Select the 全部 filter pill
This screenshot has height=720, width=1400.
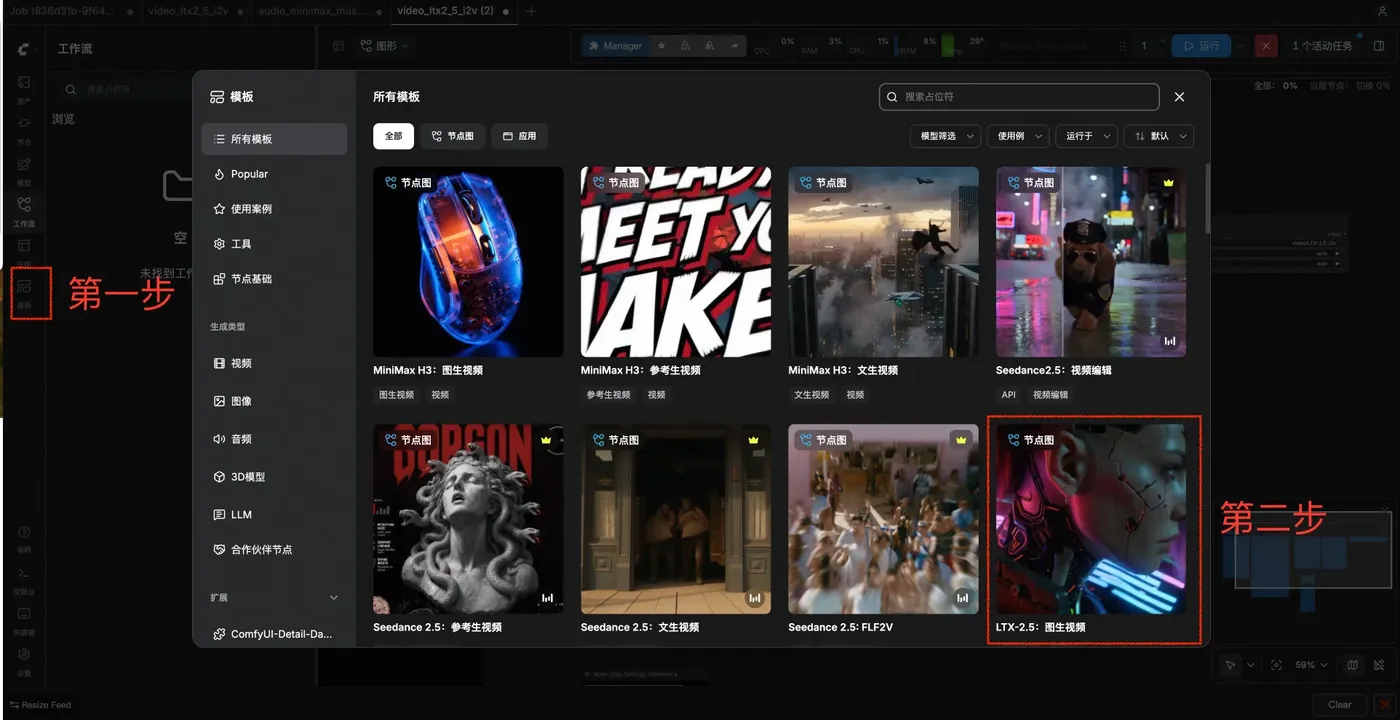point(393,136)
